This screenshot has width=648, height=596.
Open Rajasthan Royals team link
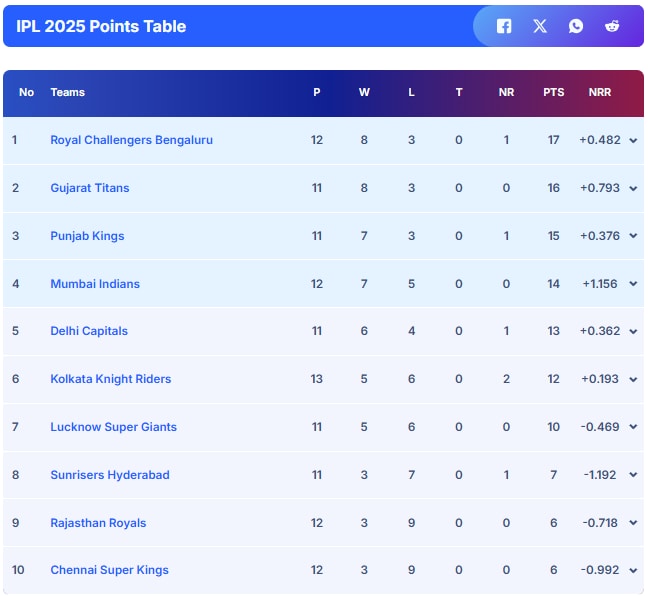click(x=98, y=523)
